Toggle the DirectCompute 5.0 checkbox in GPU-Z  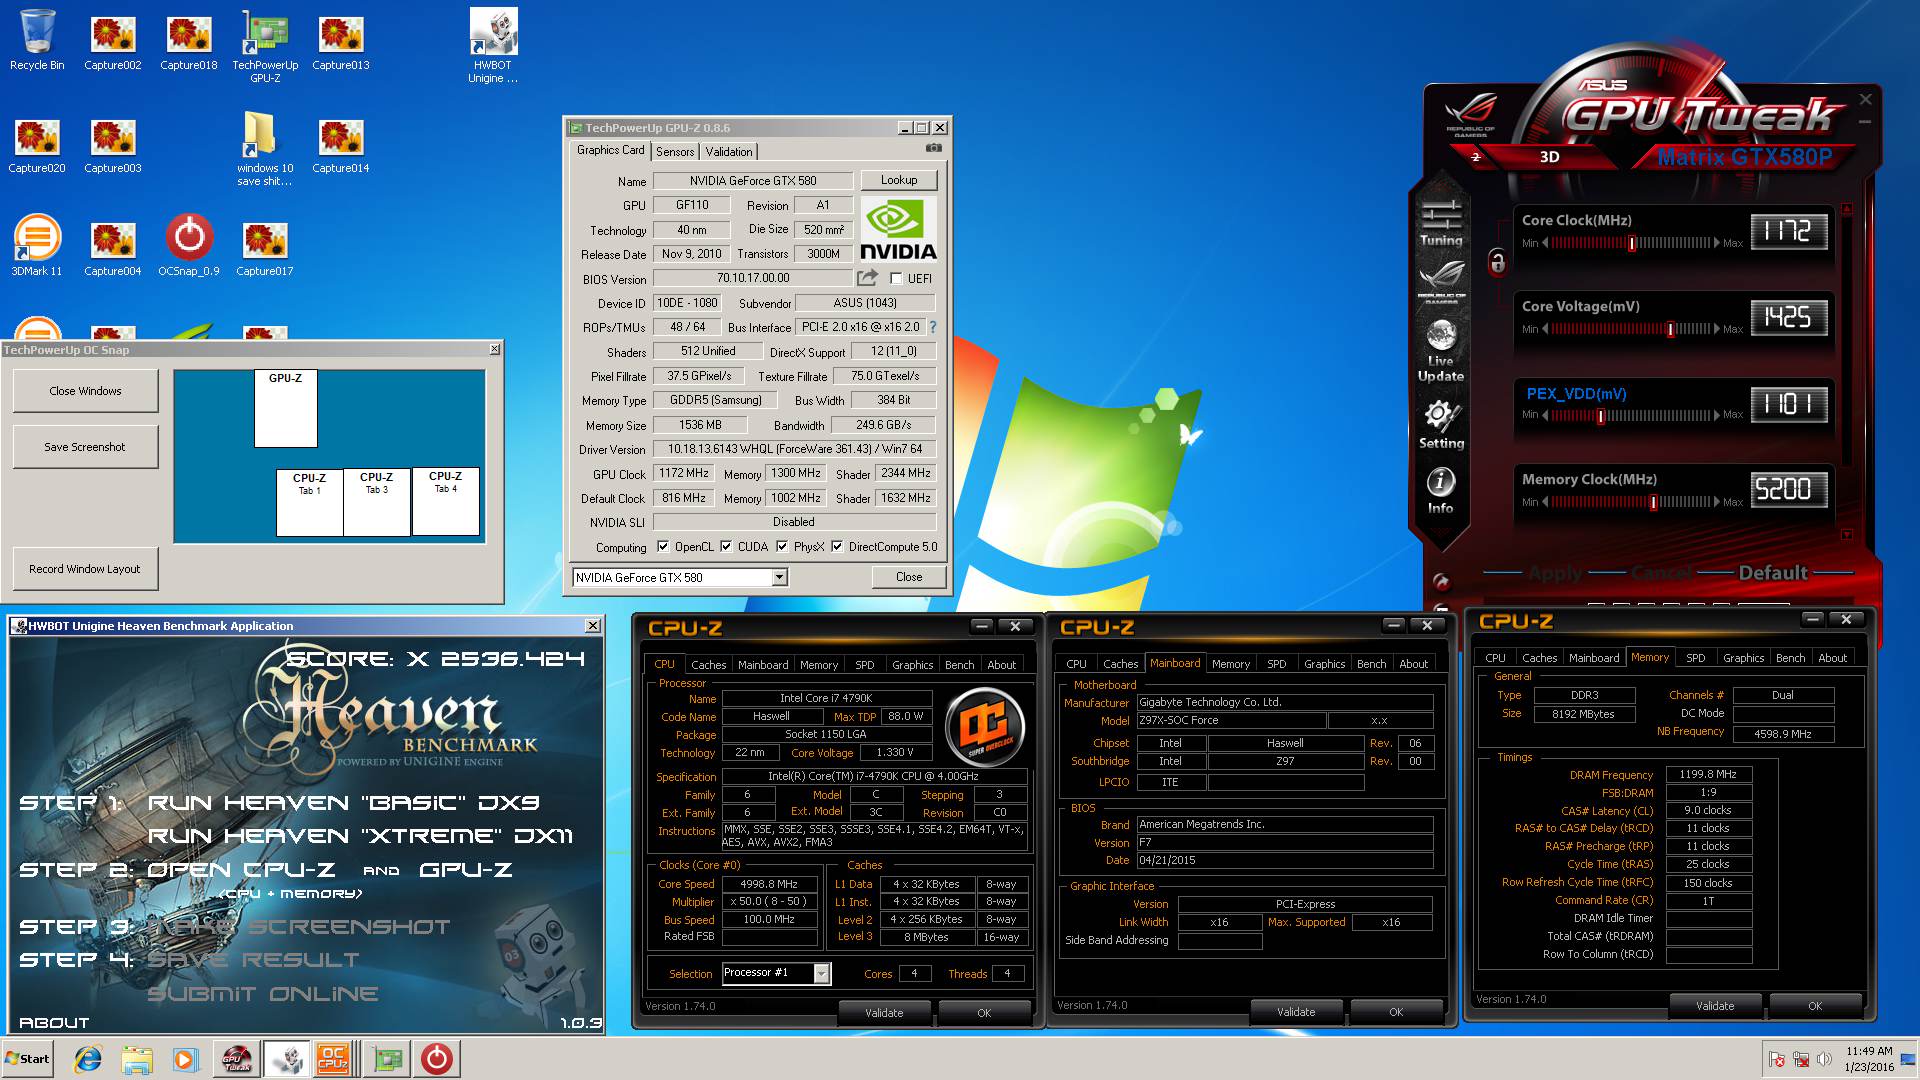pos(837,547)
